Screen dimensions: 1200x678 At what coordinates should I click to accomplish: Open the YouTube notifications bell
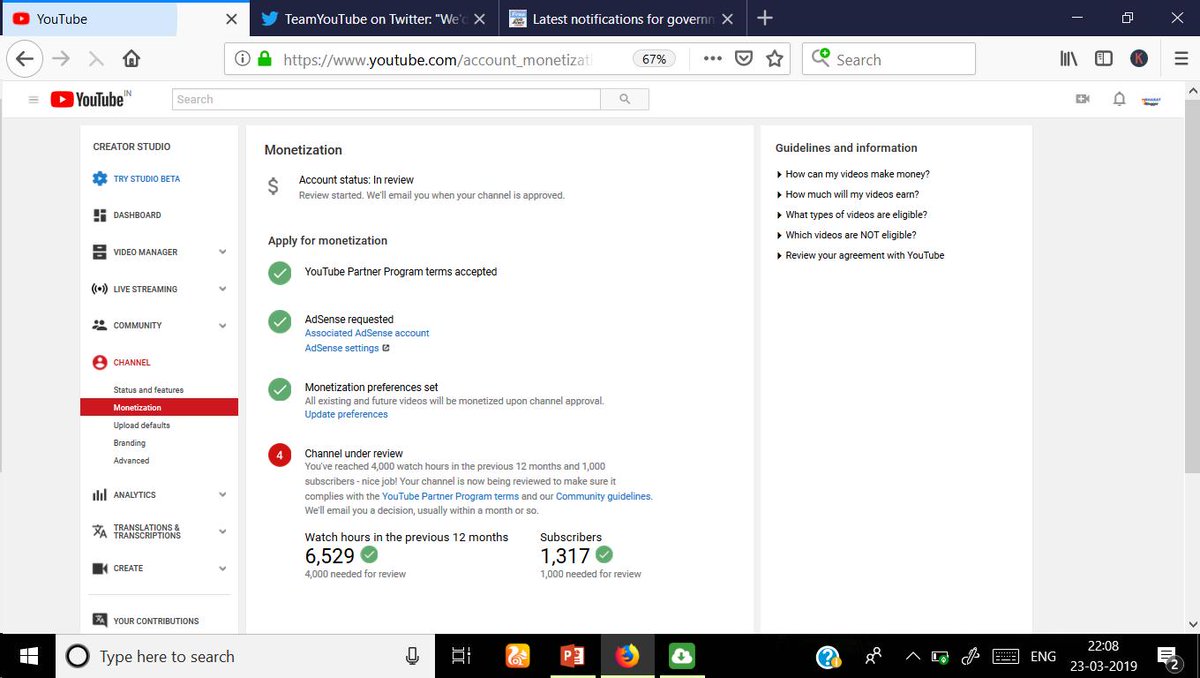[1119, 99]
